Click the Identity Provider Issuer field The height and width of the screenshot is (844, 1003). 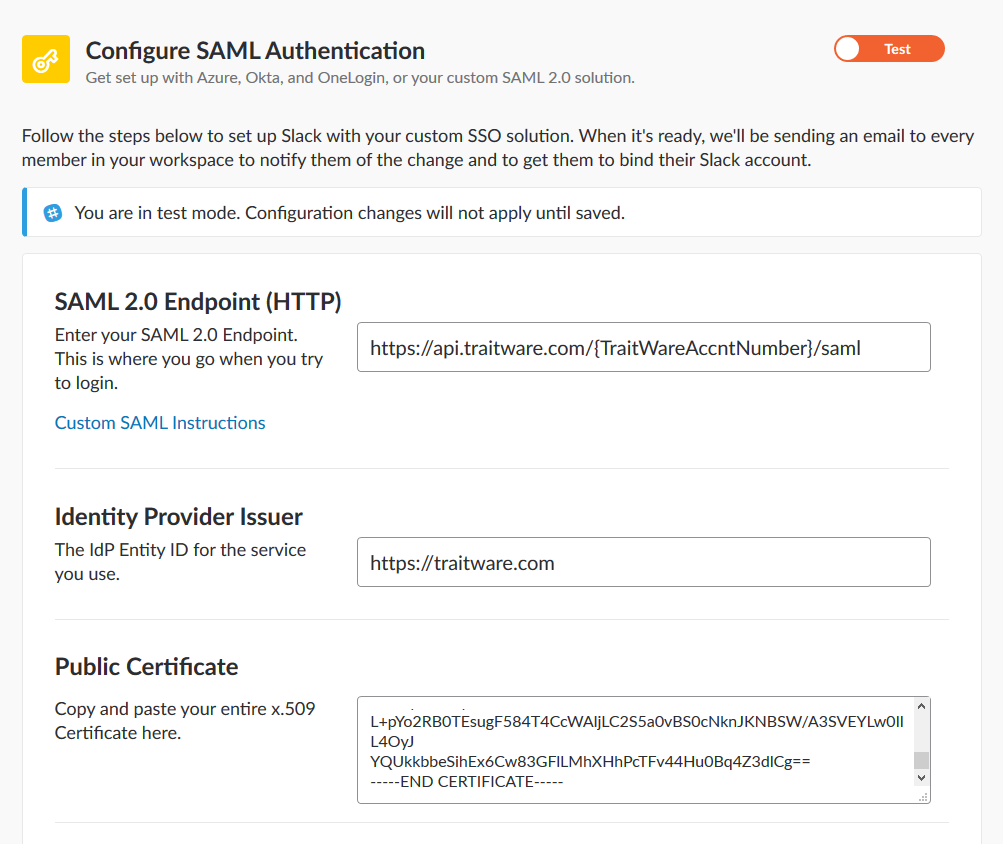click(644, 562)
